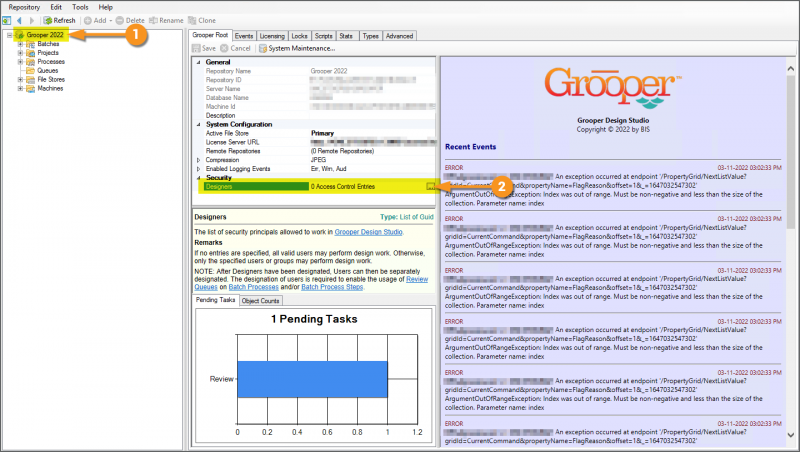
Task: Click the Delete toolbar button
Action: pos(130,20)
